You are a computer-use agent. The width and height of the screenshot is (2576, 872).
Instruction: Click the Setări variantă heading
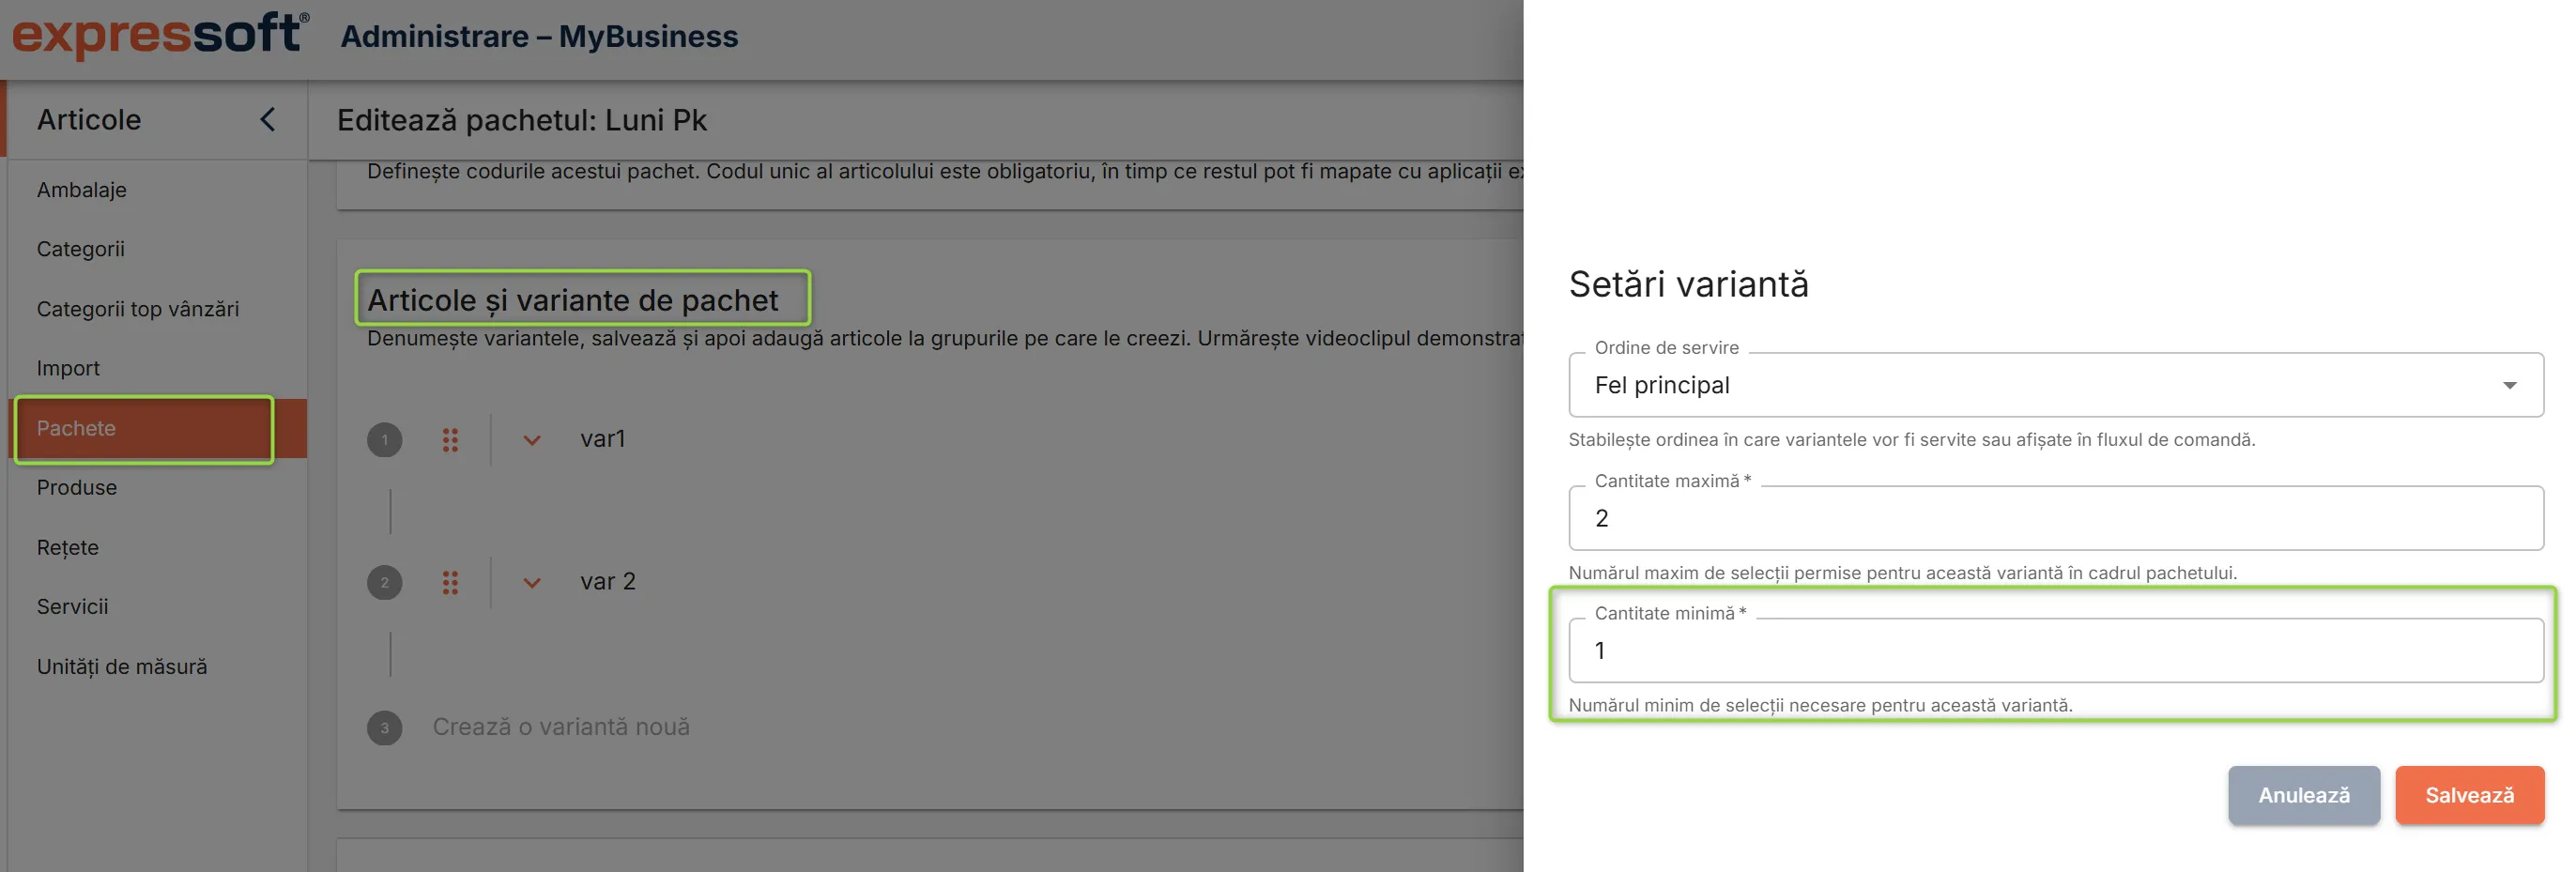[1688, 284]
